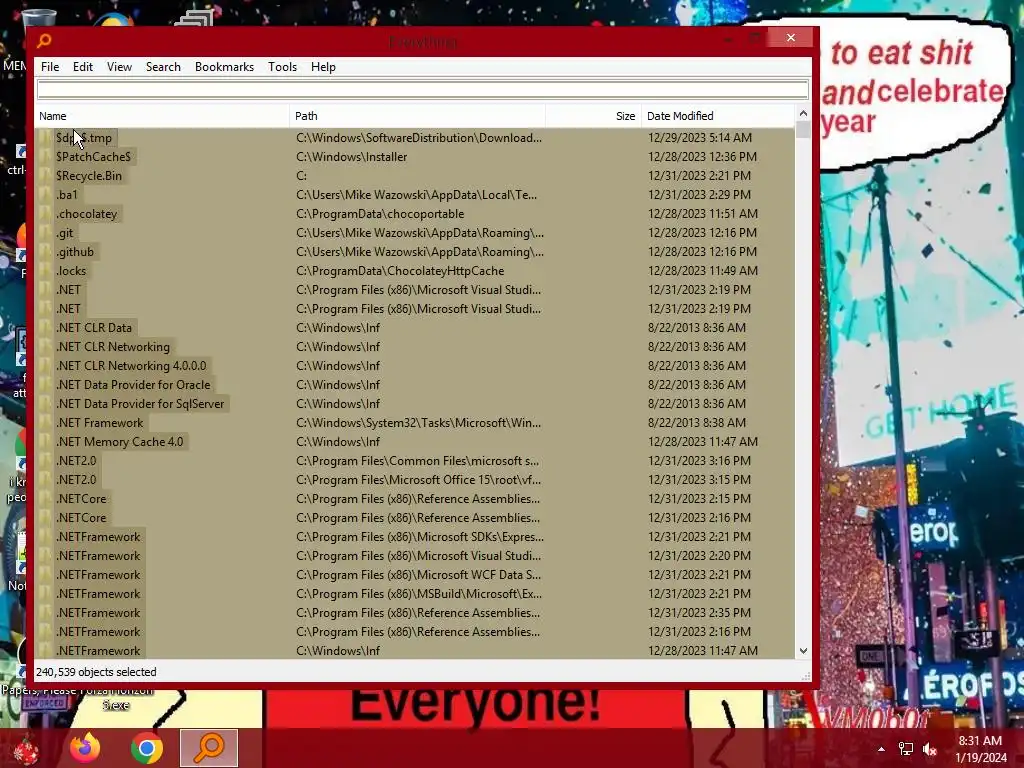The width and height of the screenshot is (1024, 768).
Task: Click the Start button on the taskbar
Action: [26, 749]
